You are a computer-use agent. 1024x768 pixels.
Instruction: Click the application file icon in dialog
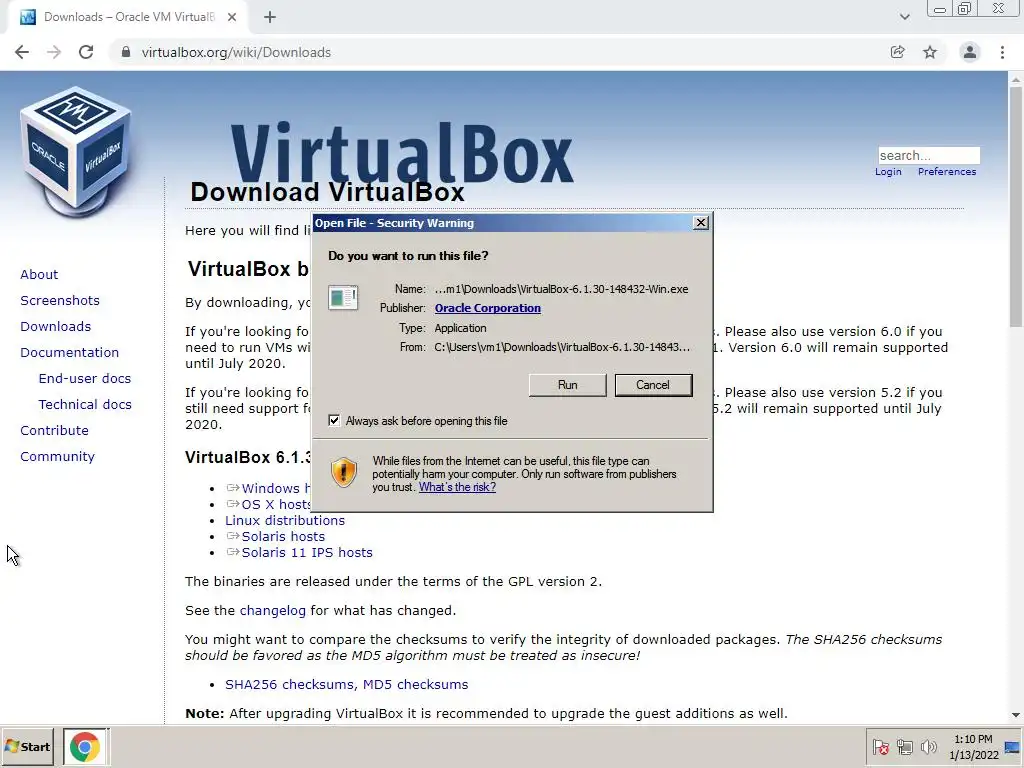tap(343, 298)
